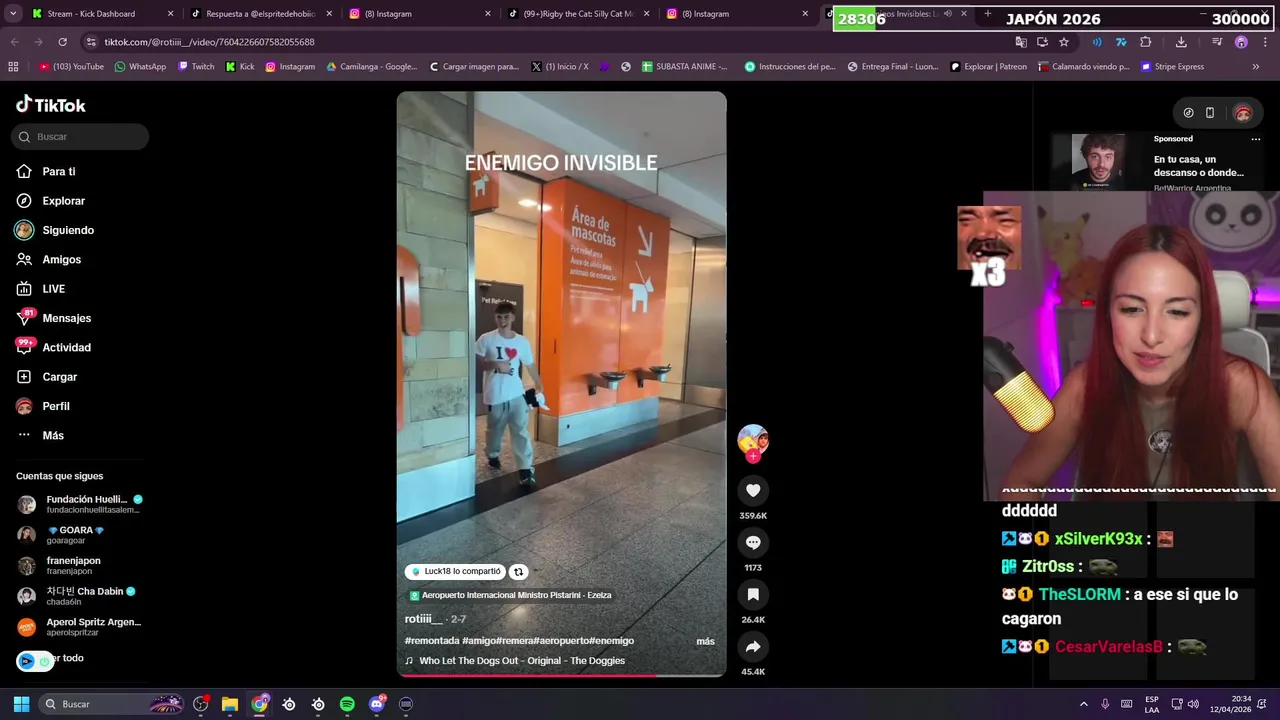Open ESP LAA language indicator
Viewport: 1280px width, 720px height.
tap(1152, 704)
